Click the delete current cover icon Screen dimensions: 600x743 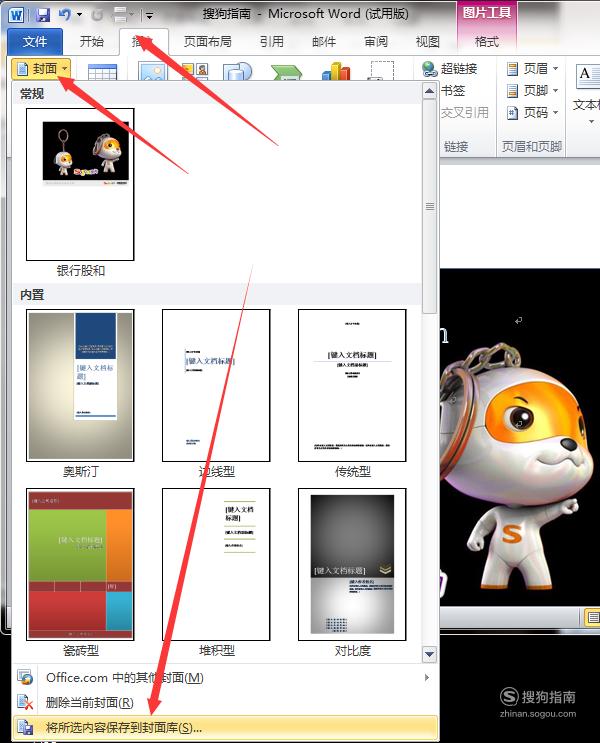pyautogui.click(x=25, y=702)
